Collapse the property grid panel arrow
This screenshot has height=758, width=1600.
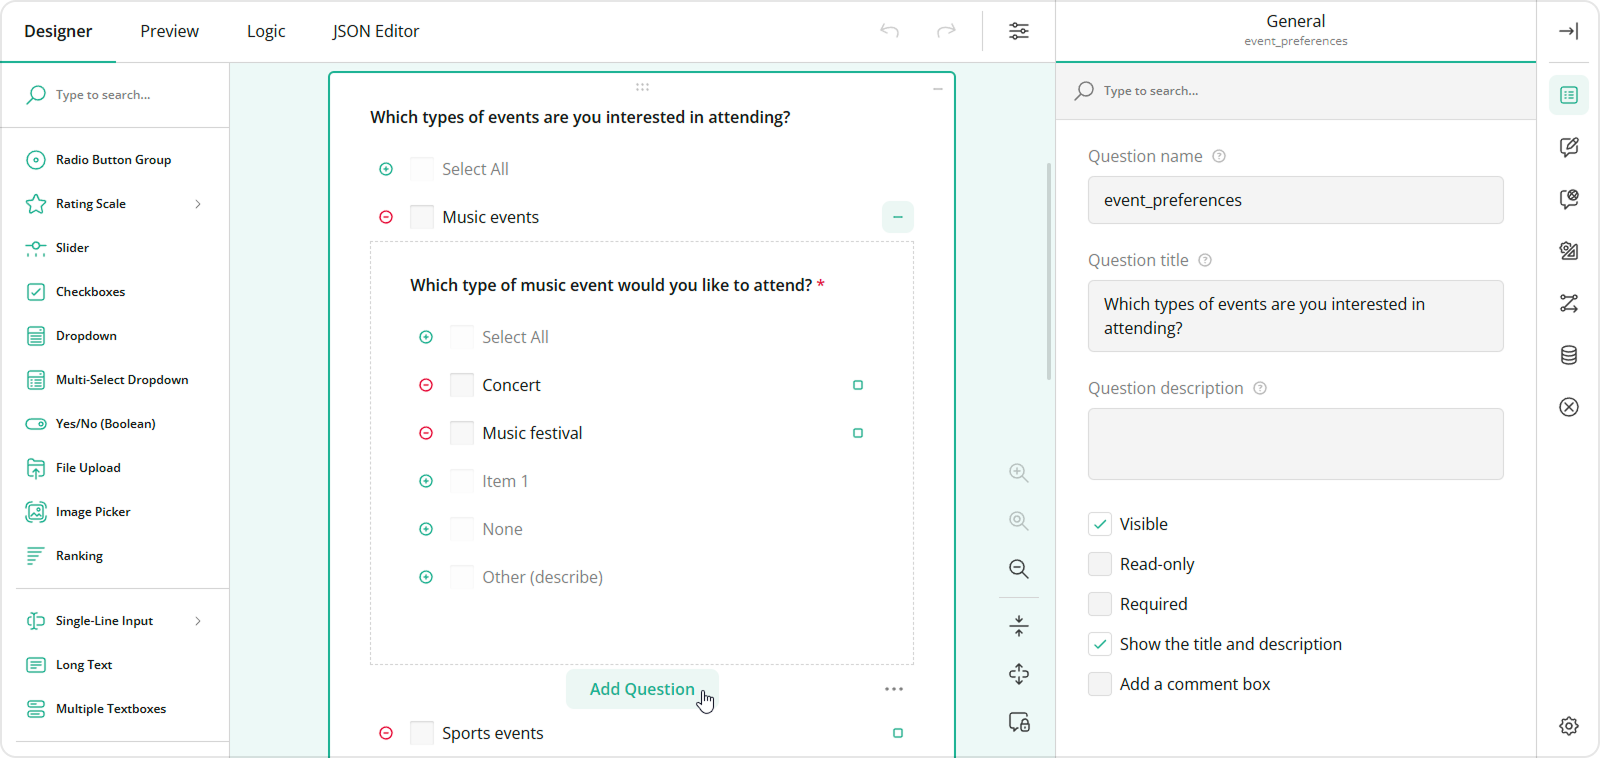(x=1568, y=31)
